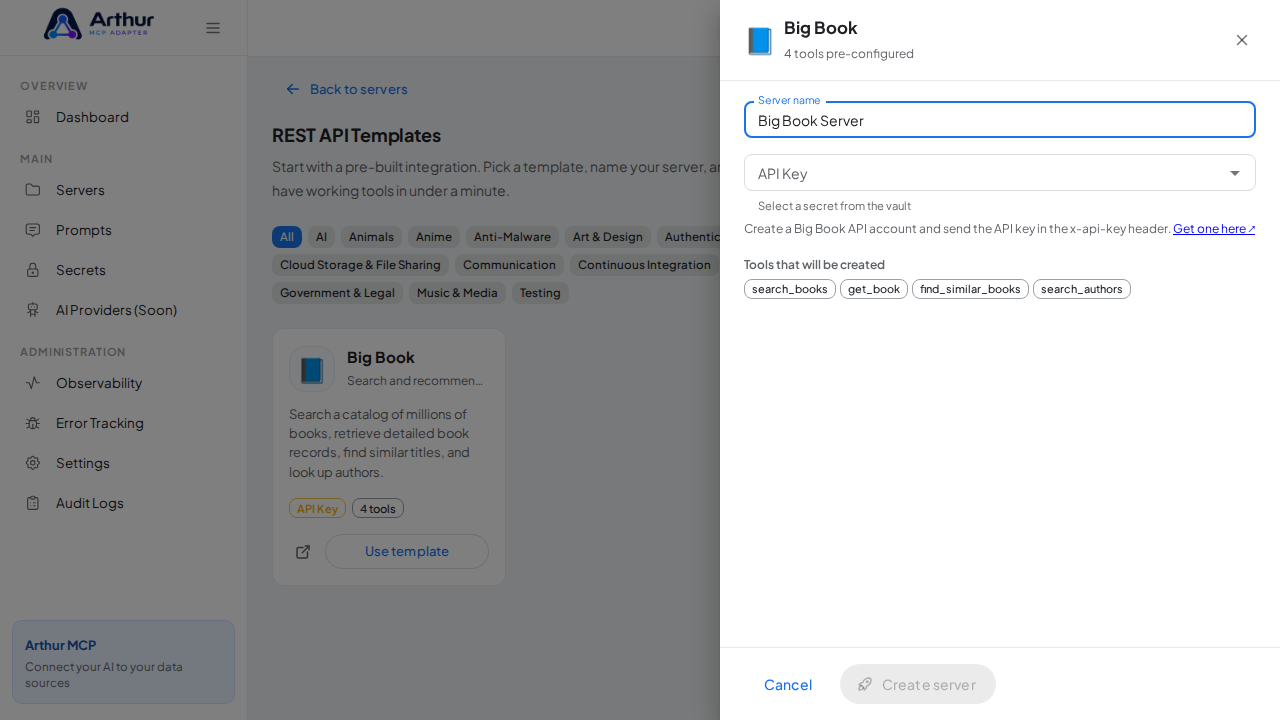This screenshot has width=1280, height=720.
Task: Click 'Select a secret from the vault' hint
Action: pyautogui.click(x=834, y=206)
